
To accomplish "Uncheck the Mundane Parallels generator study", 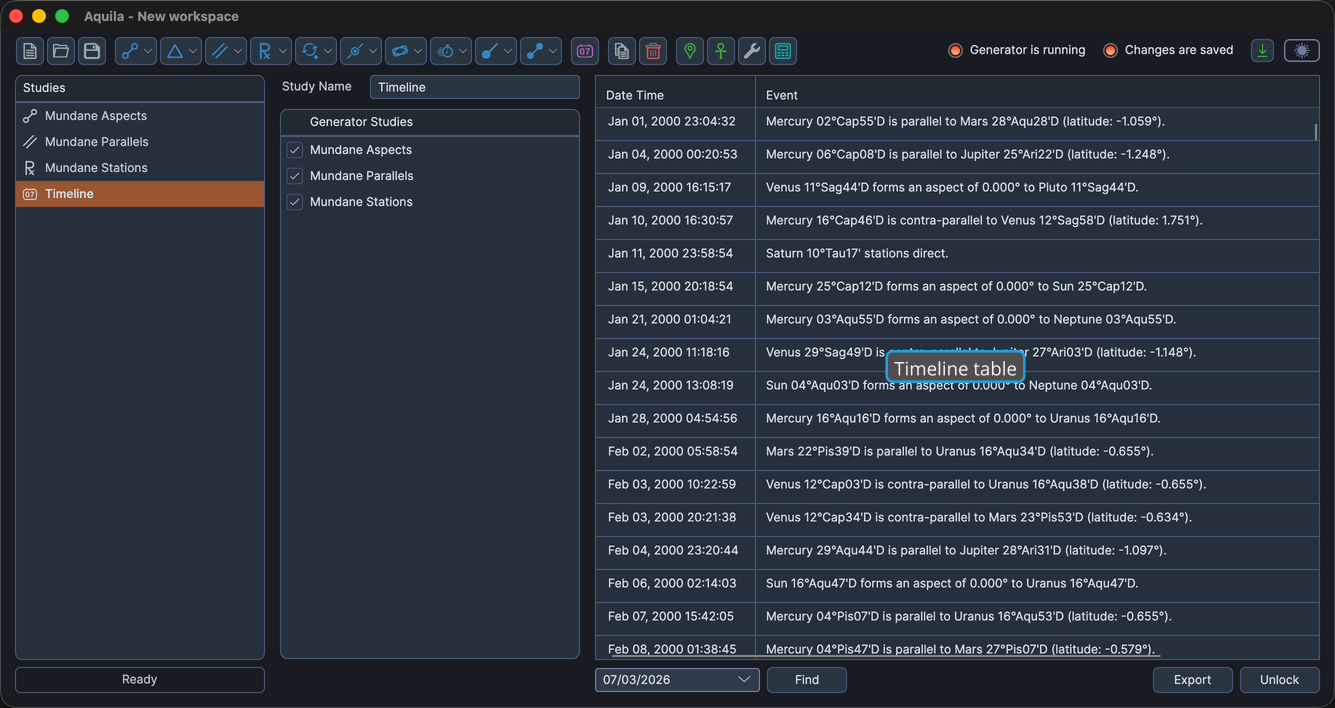I will (x=295, y=176).
